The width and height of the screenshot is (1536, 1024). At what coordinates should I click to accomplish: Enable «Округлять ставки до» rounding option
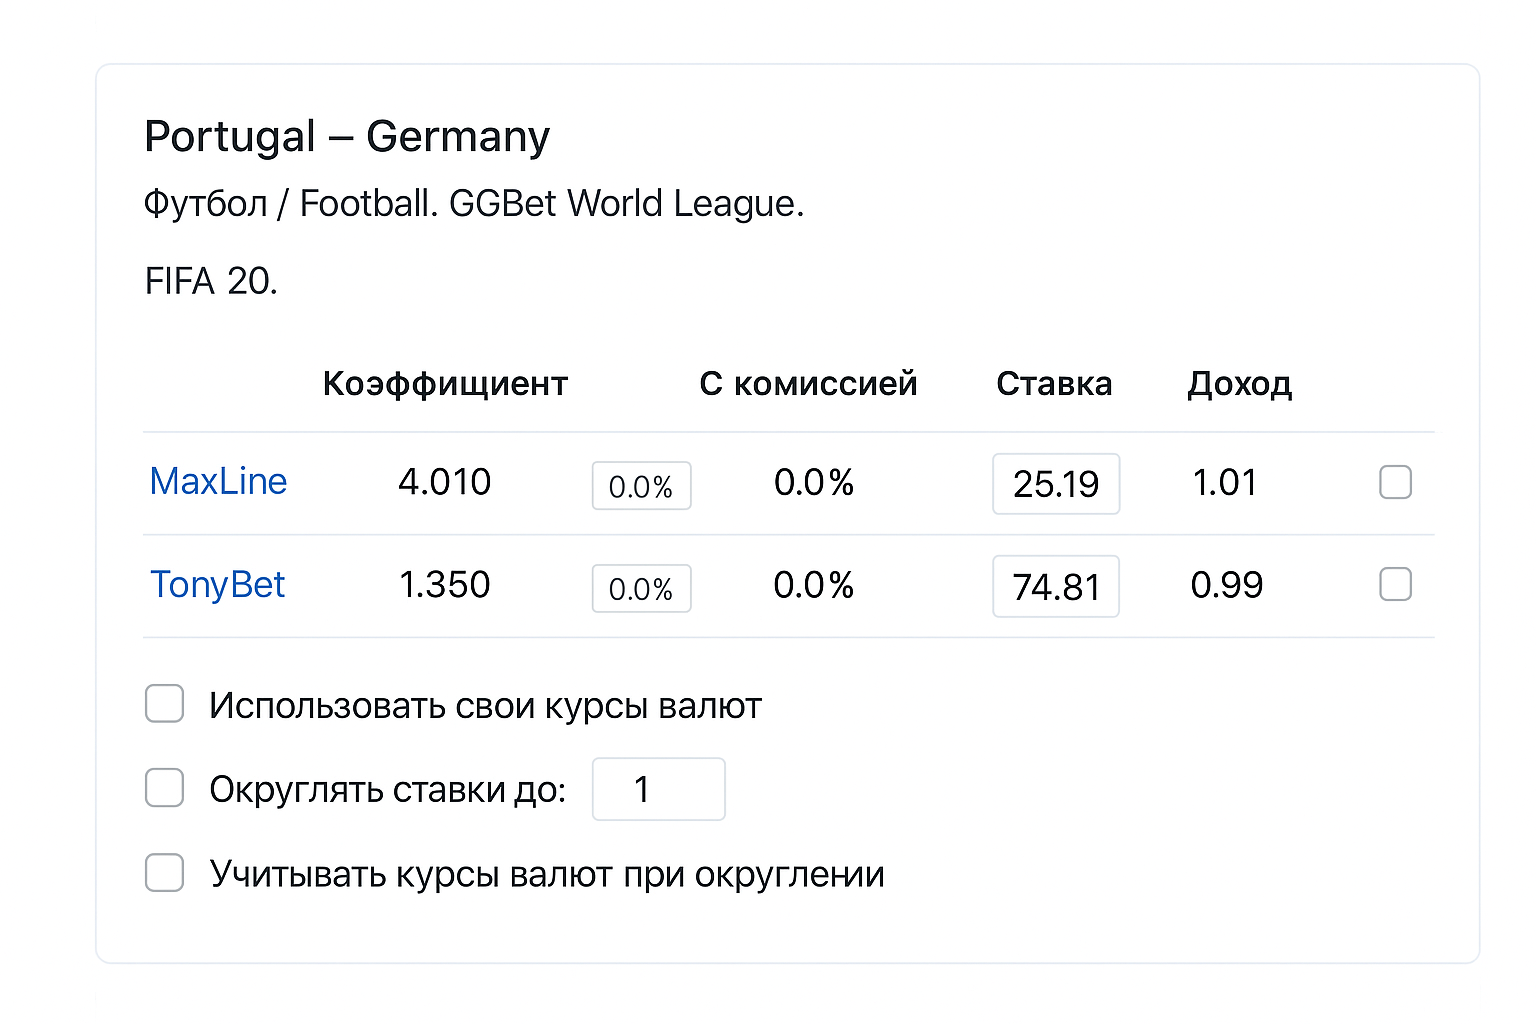point(164,788)
